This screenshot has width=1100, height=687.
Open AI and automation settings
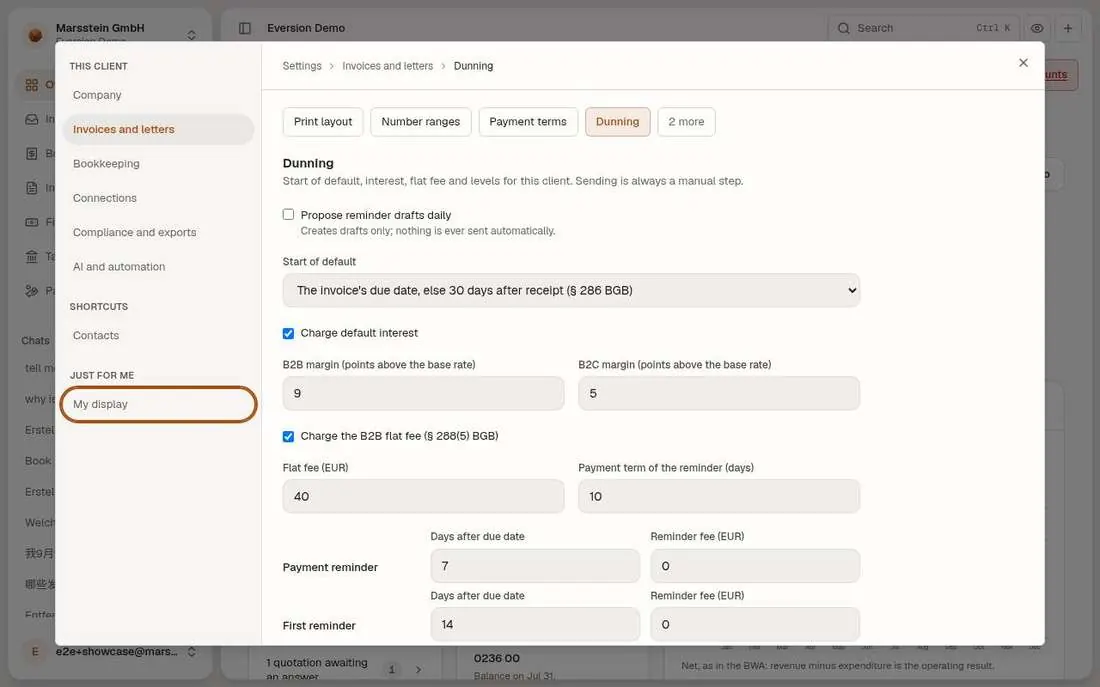click(159, 267)
